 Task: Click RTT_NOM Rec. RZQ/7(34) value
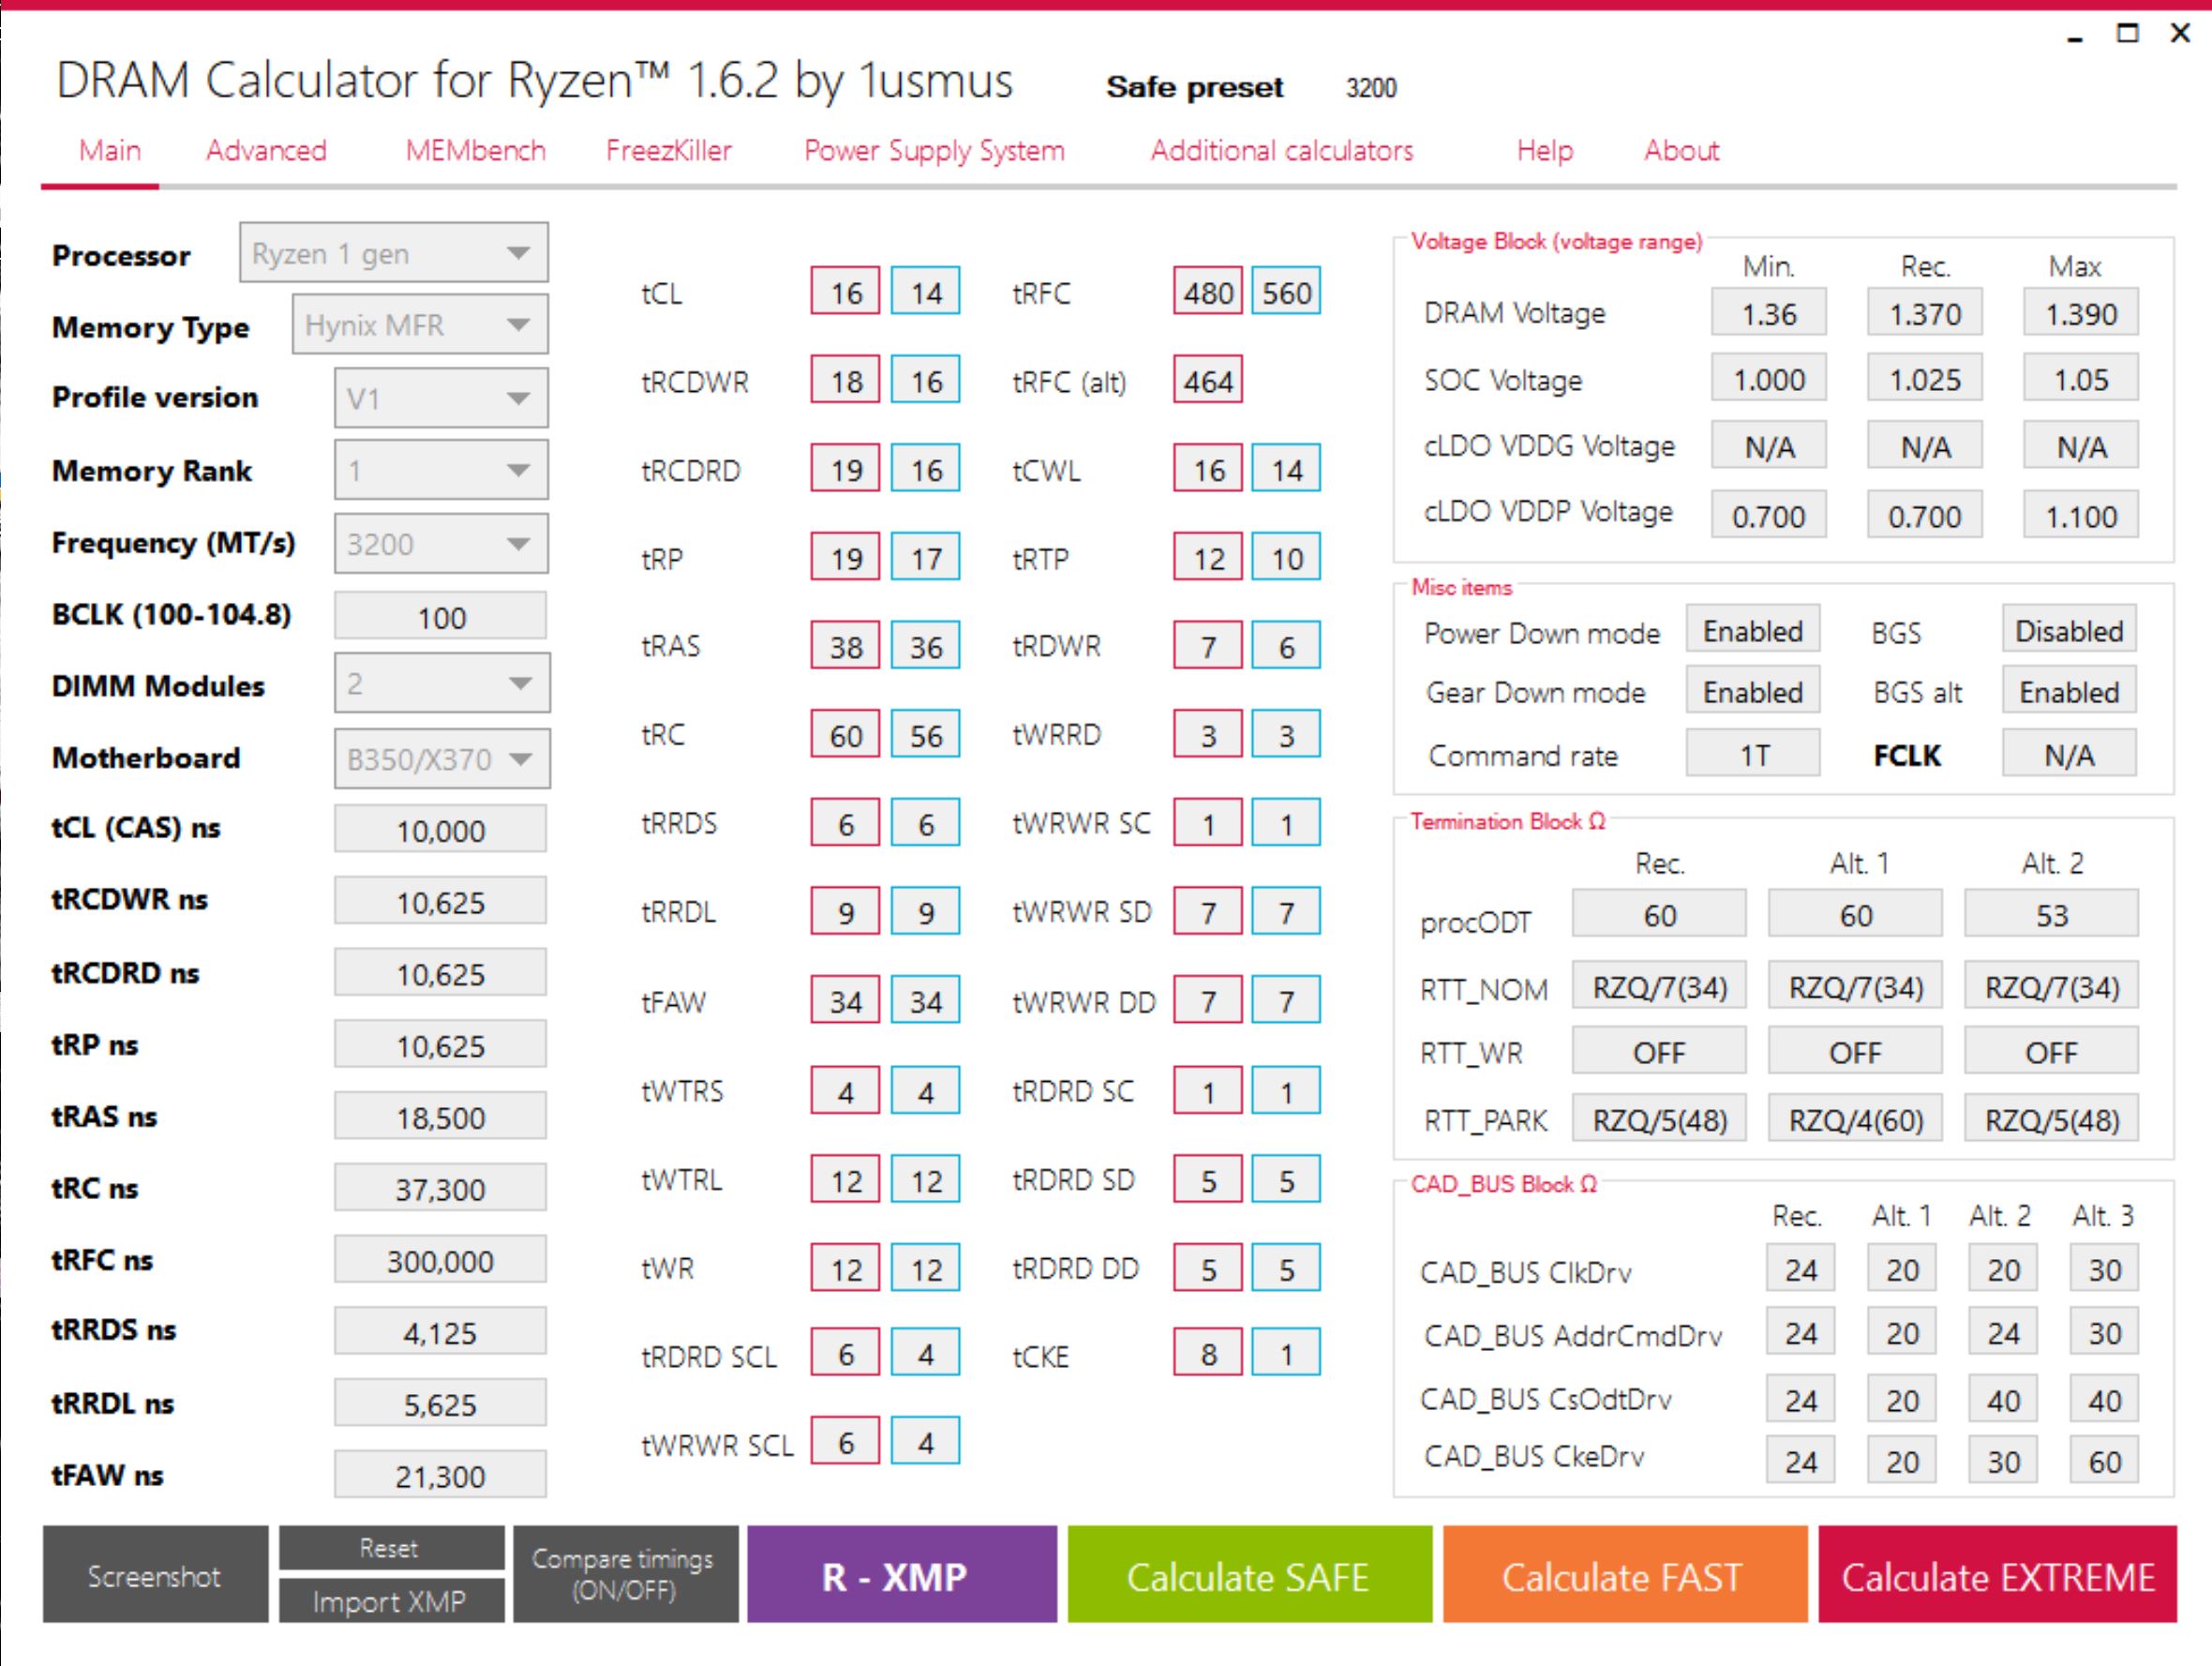(x=1660, y=986)
